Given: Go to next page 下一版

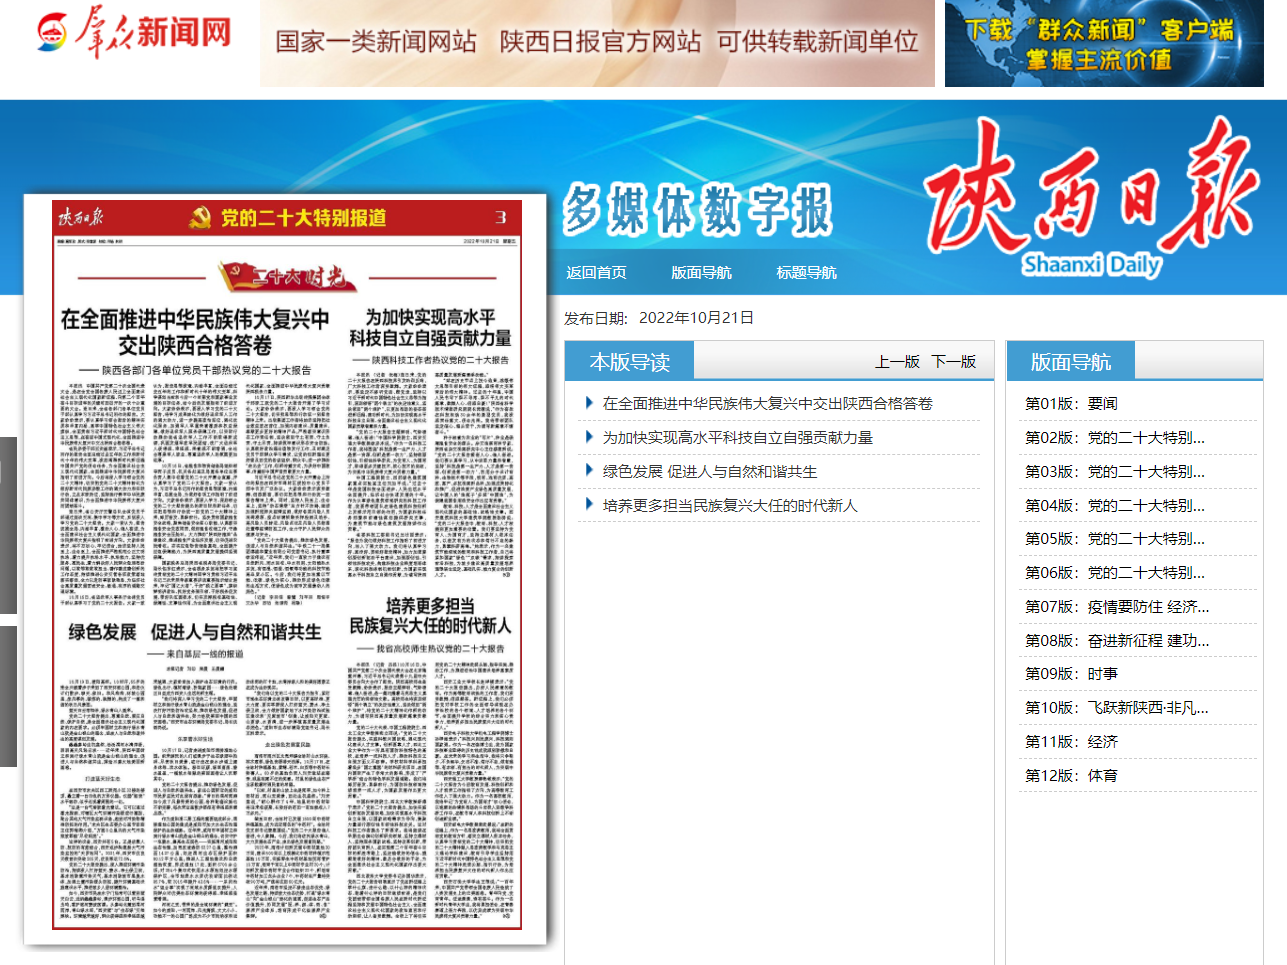Looking at the screenshot, I should (953, 362).
